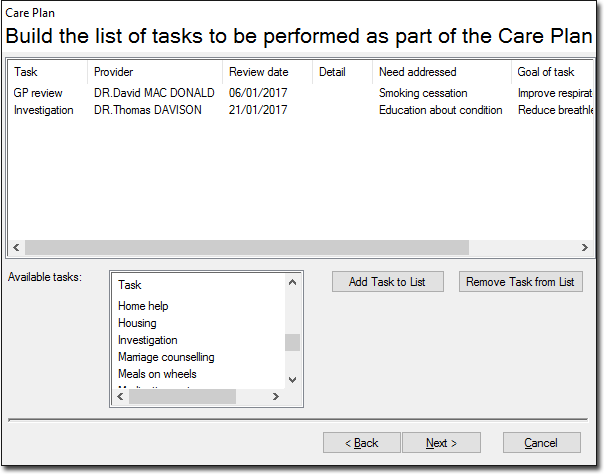Click the up arrow in available tasks list

292,283
